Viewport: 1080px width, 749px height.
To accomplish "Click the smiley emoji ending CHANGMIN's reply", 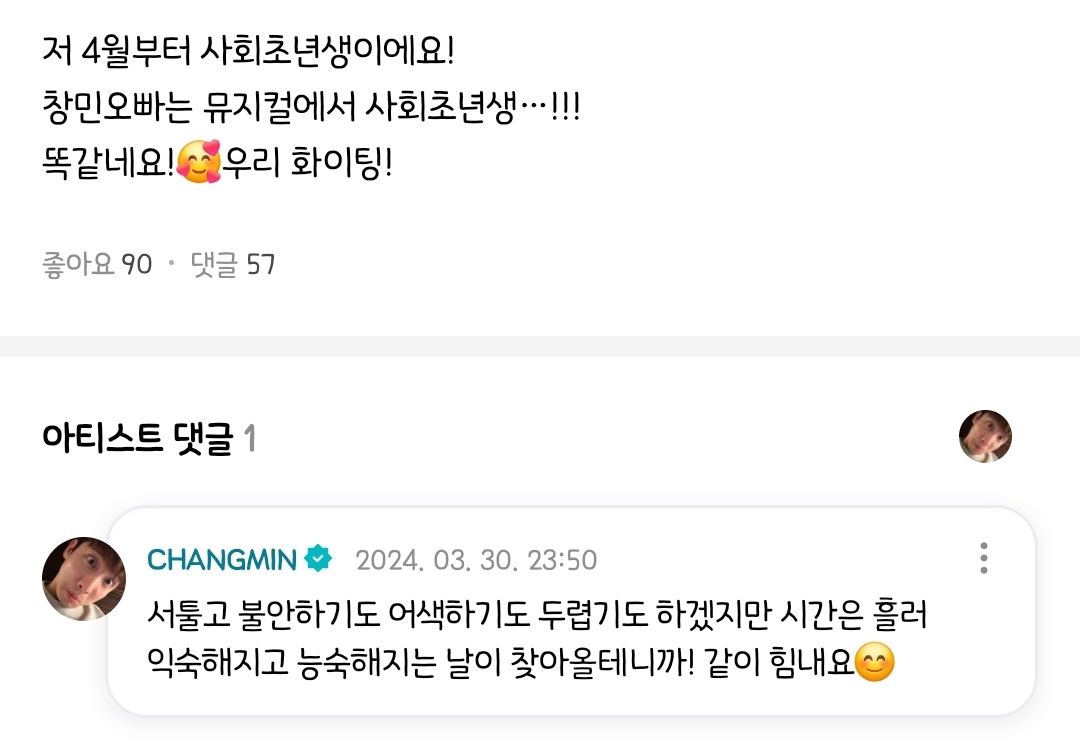I will [x=874, y=663].
